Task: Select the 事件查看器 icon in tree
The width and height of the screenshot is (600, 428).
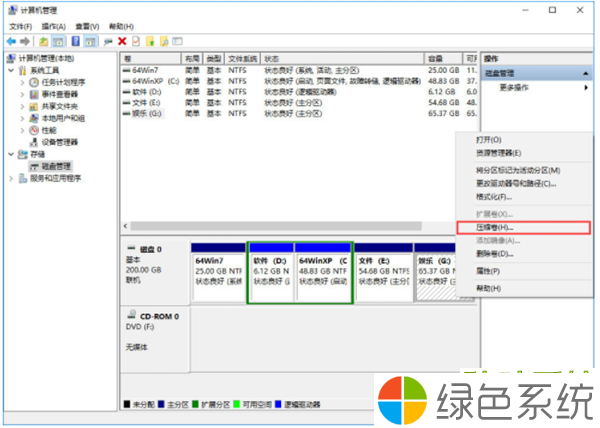Action: click(x=34, y=94)
